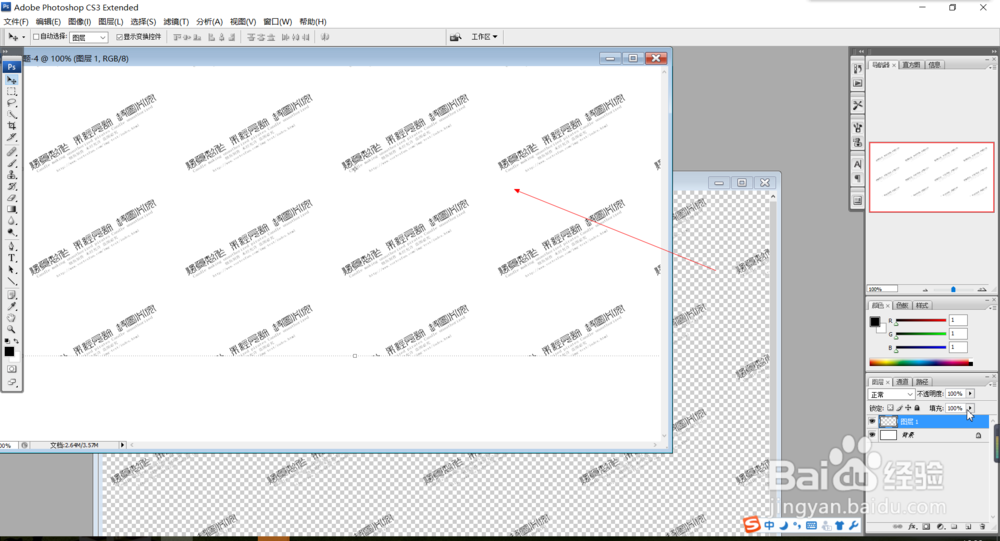This screenshot has height=541, width=1000.
Task: Select the Pen tool
Action: (11, 246)
